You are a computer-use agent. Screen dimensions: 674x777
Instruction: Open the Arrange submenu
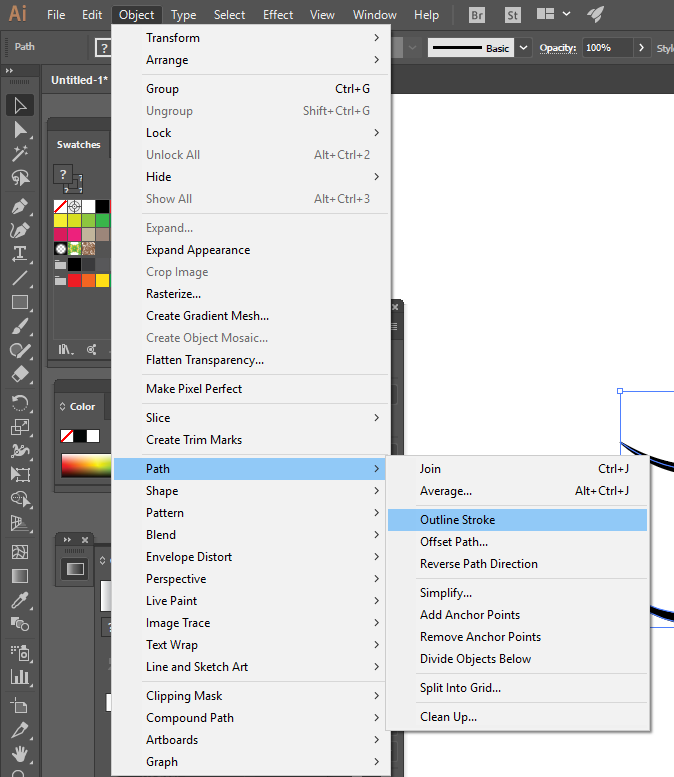[x=251, y=60]
